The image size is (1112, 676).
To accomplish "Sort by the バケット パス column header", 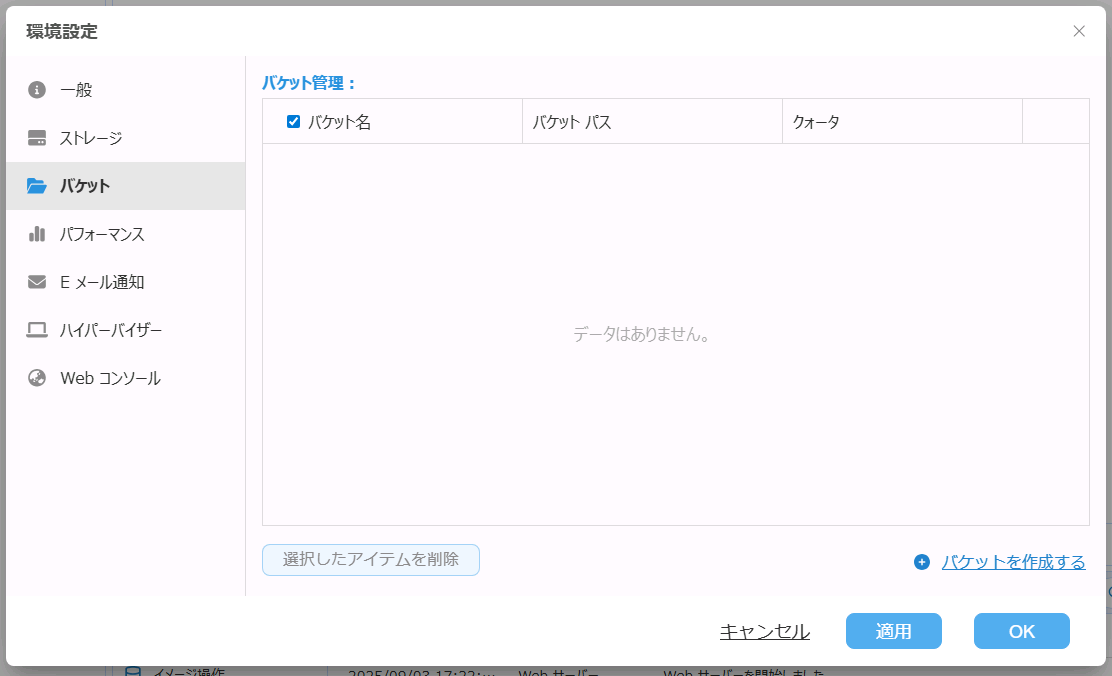I will (571, 122).
